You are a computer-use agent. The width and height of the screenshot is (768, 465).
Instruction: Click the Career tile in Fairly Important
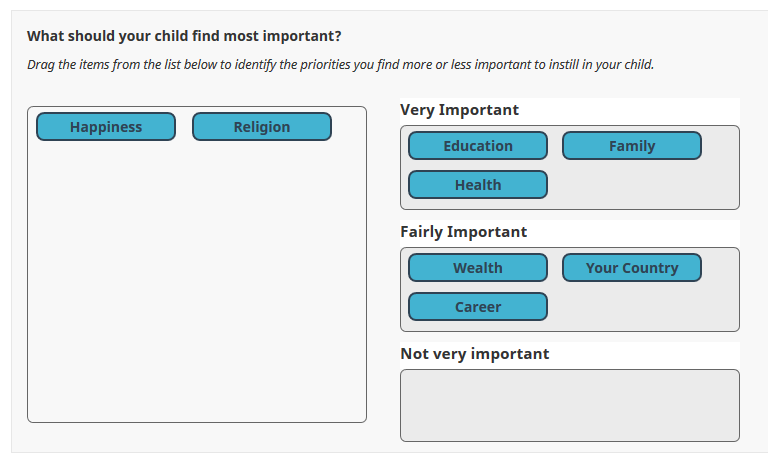coord(478,307)
